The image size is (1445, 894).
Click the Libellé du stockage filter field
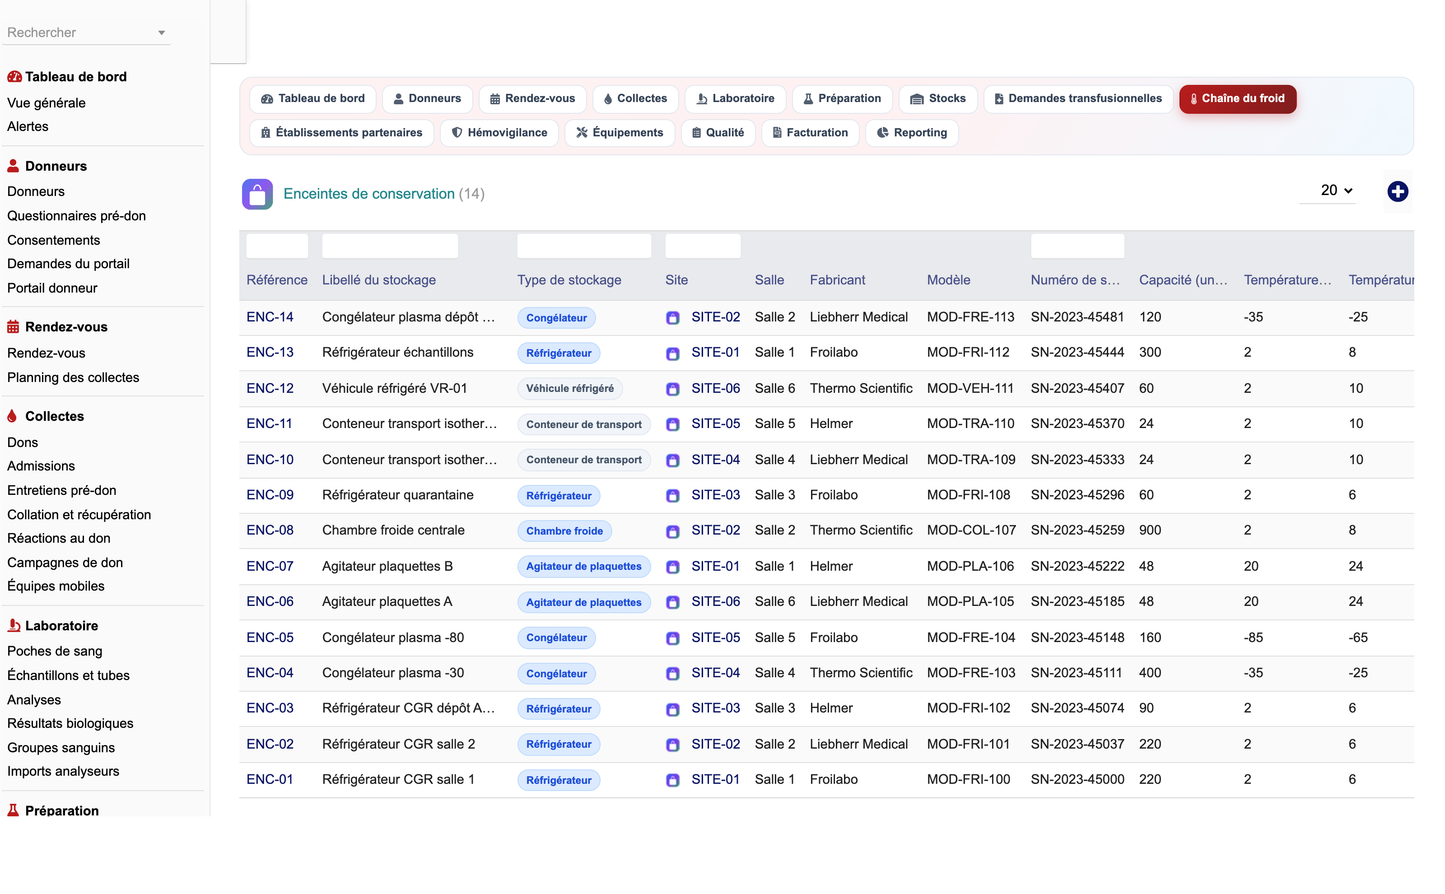(x=390, y=246)
